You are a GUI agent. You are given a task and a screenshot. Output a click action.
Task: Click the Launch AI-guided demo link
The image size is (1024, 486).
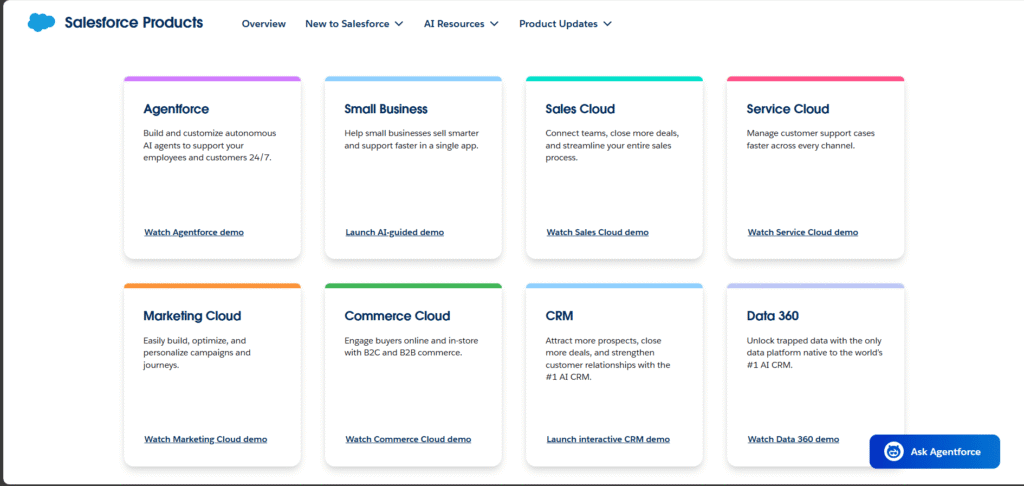pyautogui.click(x=394, y=232)
